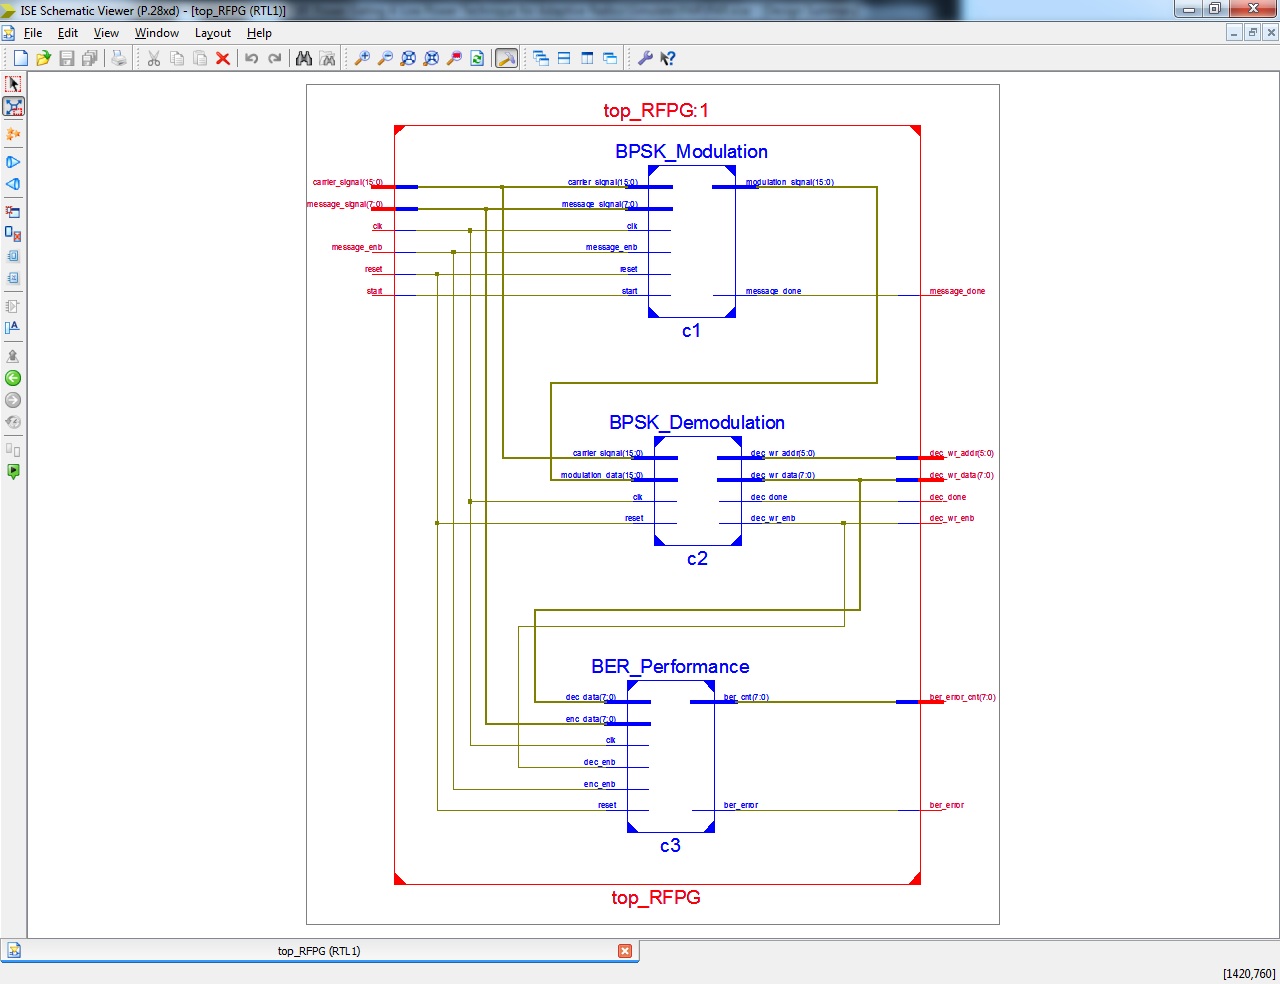Image resolution: width=1280 pixels, height=984 pixels.
Task: Click the add input cone icon
Action: [x=13, y=162]
